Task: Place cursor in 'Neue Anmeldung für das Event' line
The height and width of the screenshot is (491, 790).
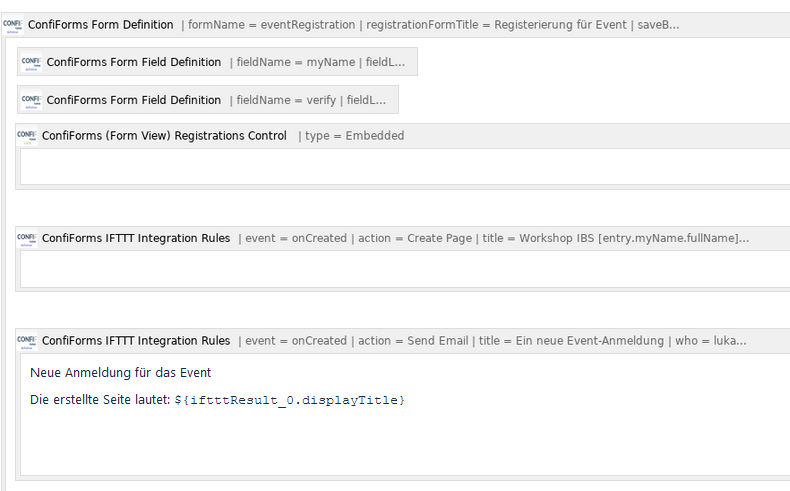Action: [x=121, y=373]
